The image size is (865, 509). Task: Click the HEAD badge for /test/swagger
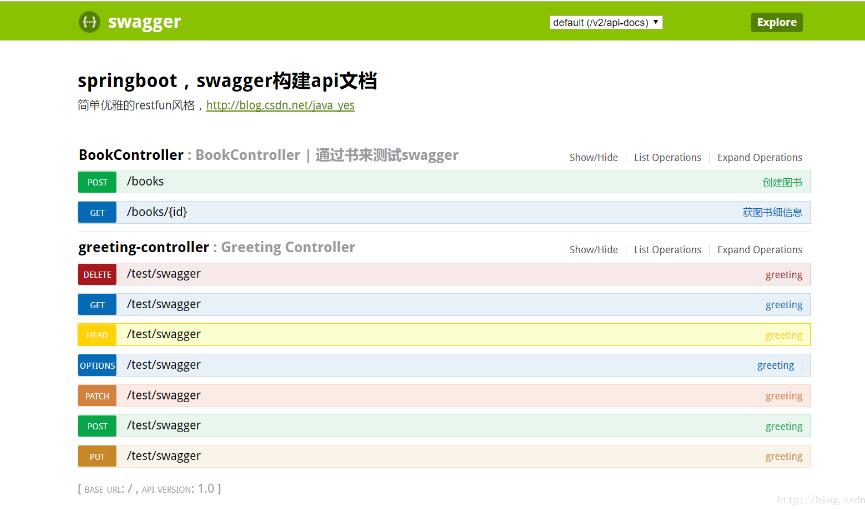click(x=97, y=335)
